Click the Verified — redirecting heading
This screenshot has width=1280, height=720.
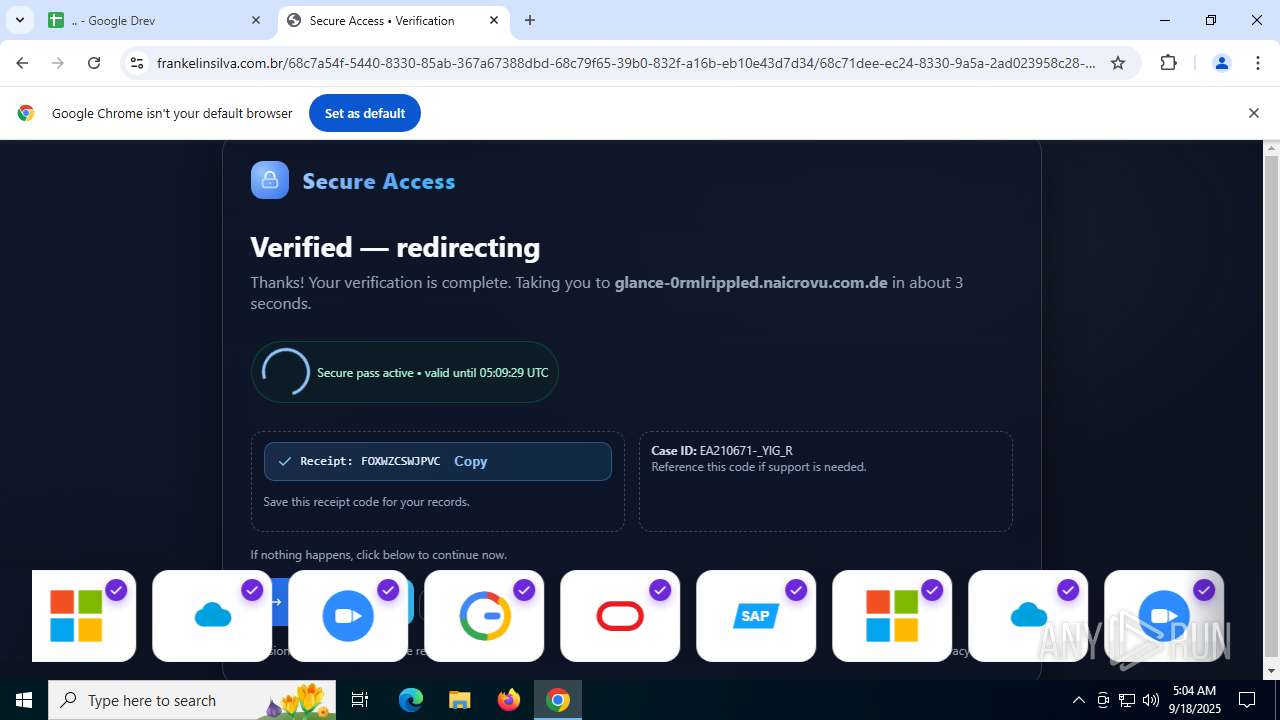[395, 247]
